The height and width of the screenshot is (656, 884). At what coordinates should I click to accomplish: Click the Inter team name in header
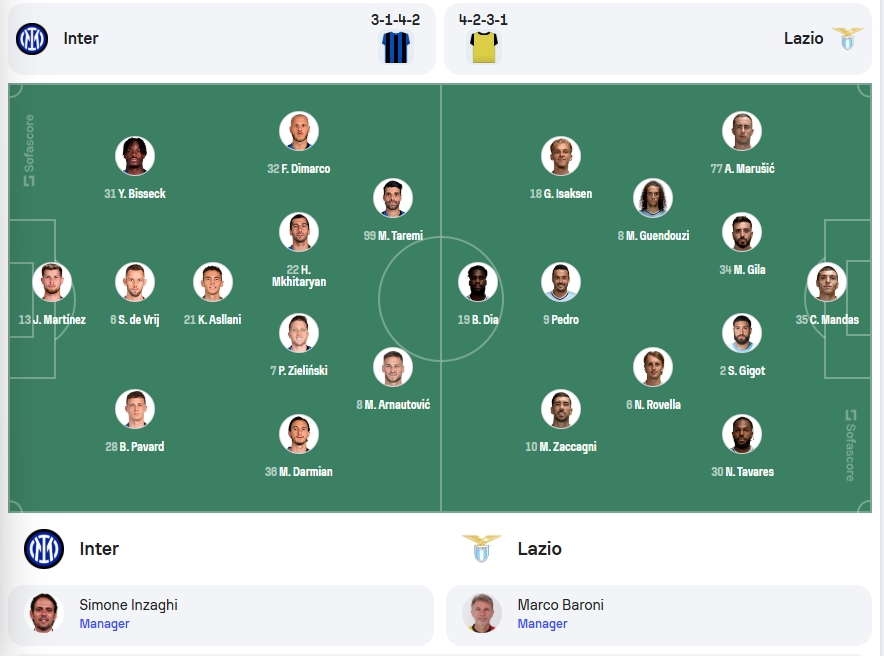(81, 38)
